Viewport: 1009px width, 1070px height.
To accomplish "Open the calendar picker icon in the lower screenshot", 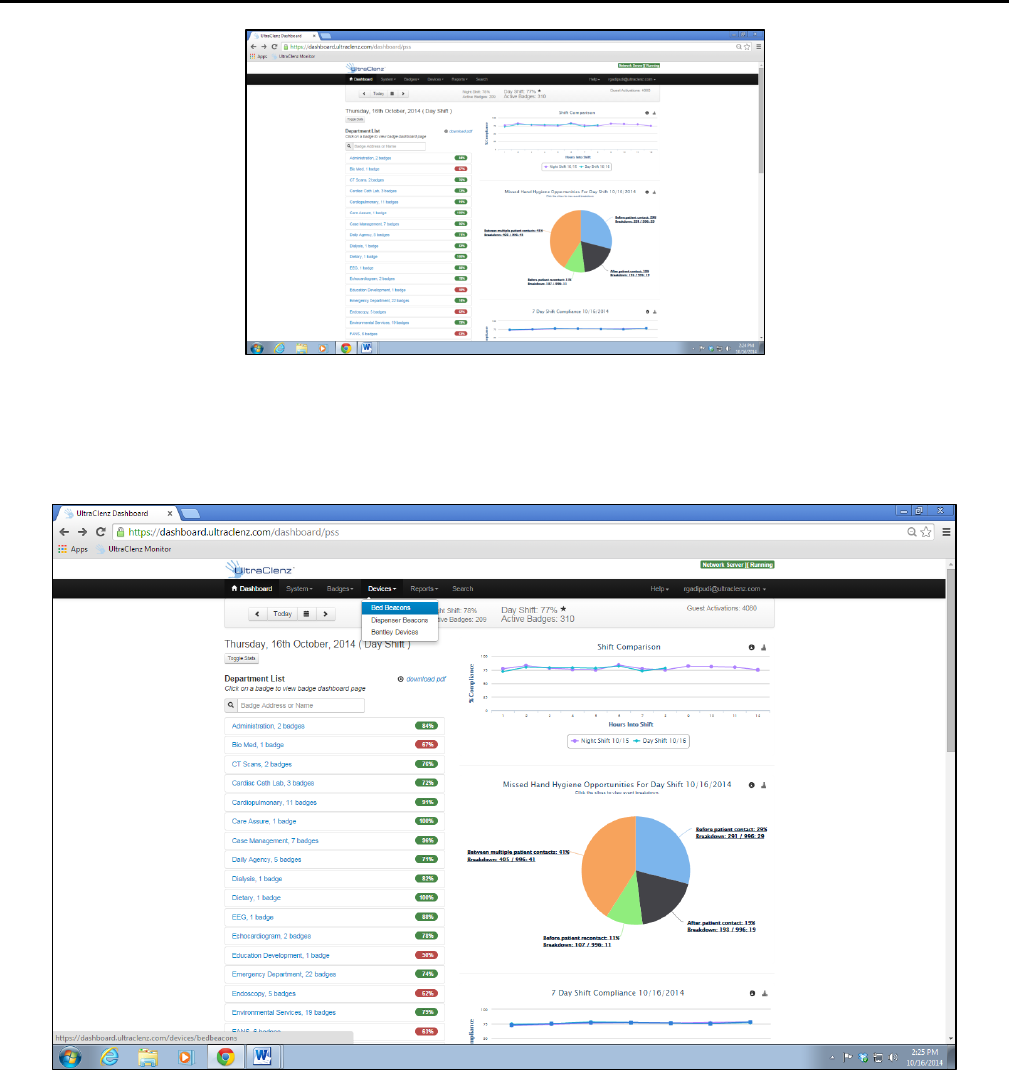I will 306,614.
